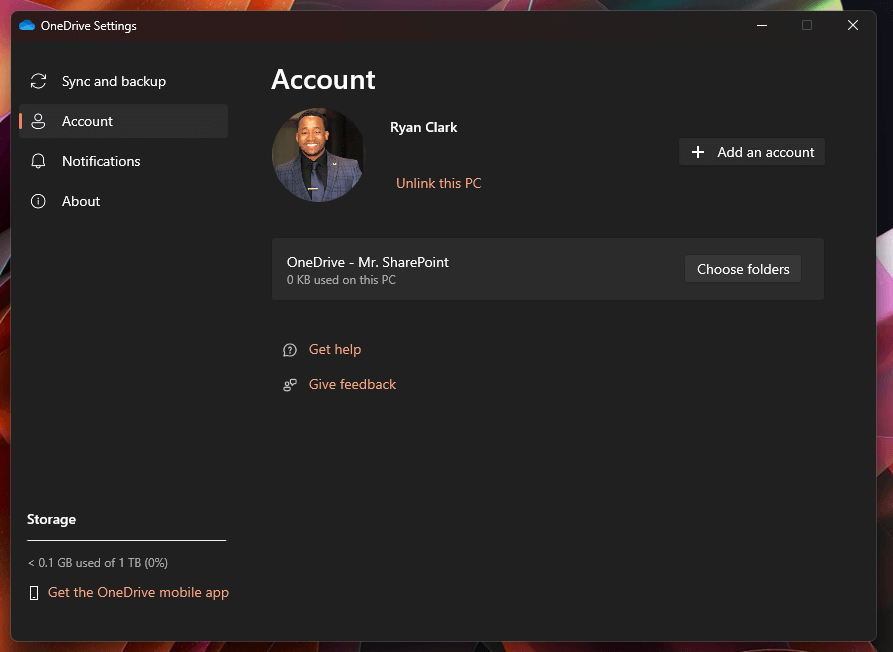This screenshot has height=652, width=893.
Task: Click the bell icon for Notifications
Action: click(38, 161)
